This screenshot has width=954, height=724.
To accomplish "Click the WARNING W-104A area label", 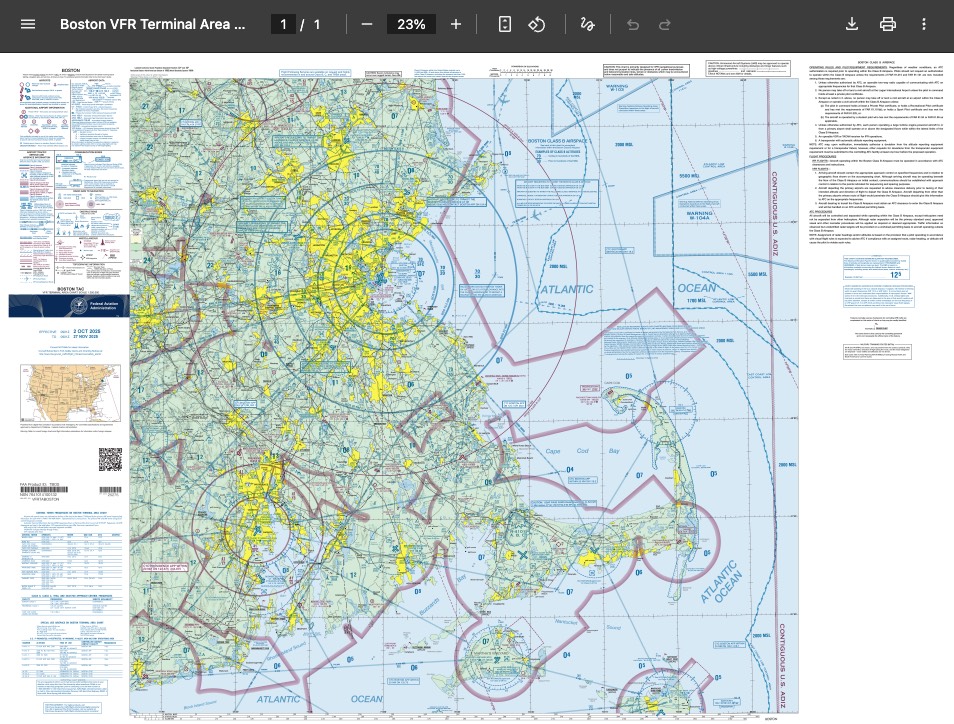I will tap(699, 216).
